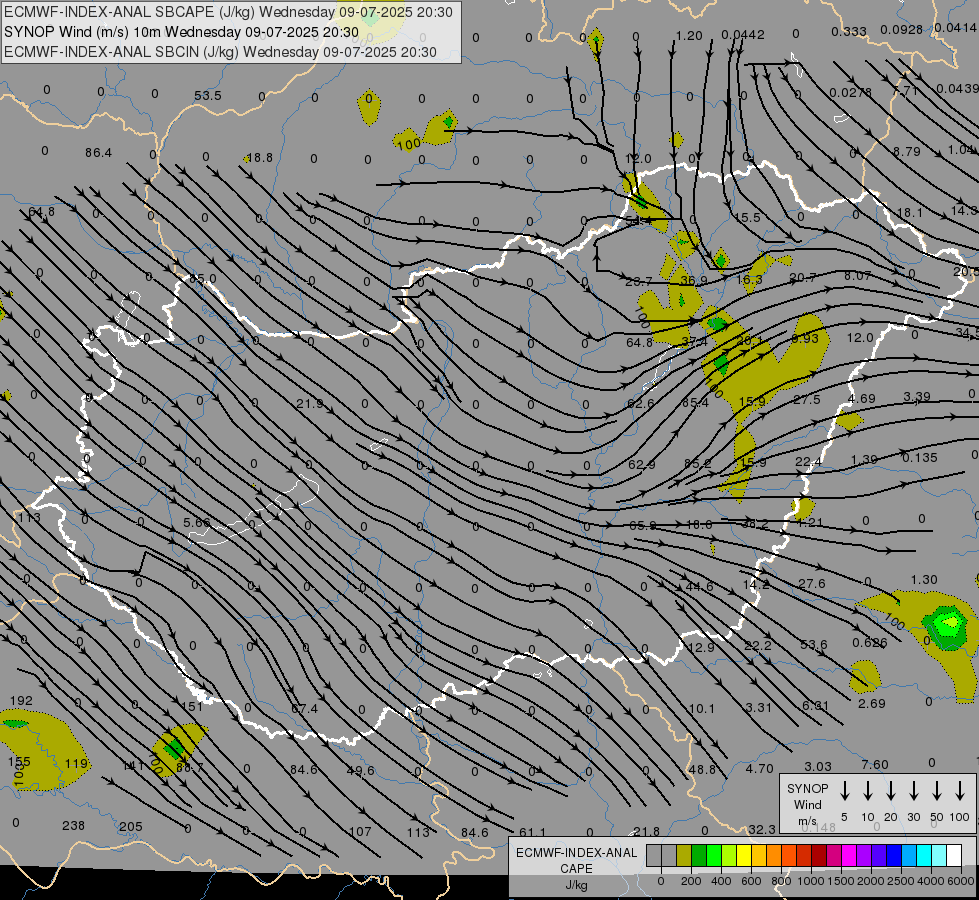Click the map value 107

(360, 832)
